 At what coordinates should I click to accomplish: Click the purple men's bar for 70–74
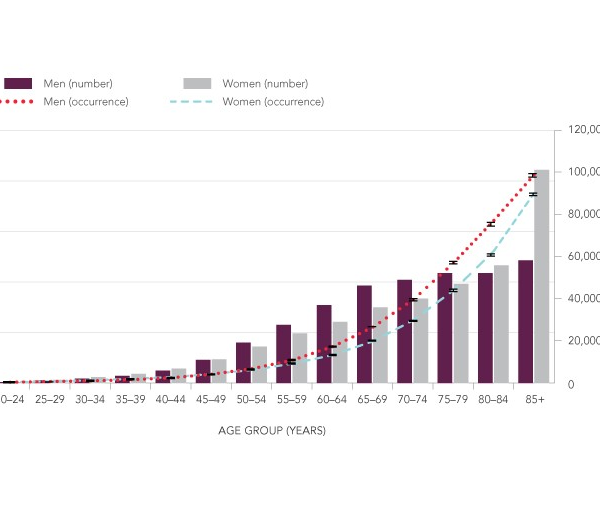click(x=405, y=331)
